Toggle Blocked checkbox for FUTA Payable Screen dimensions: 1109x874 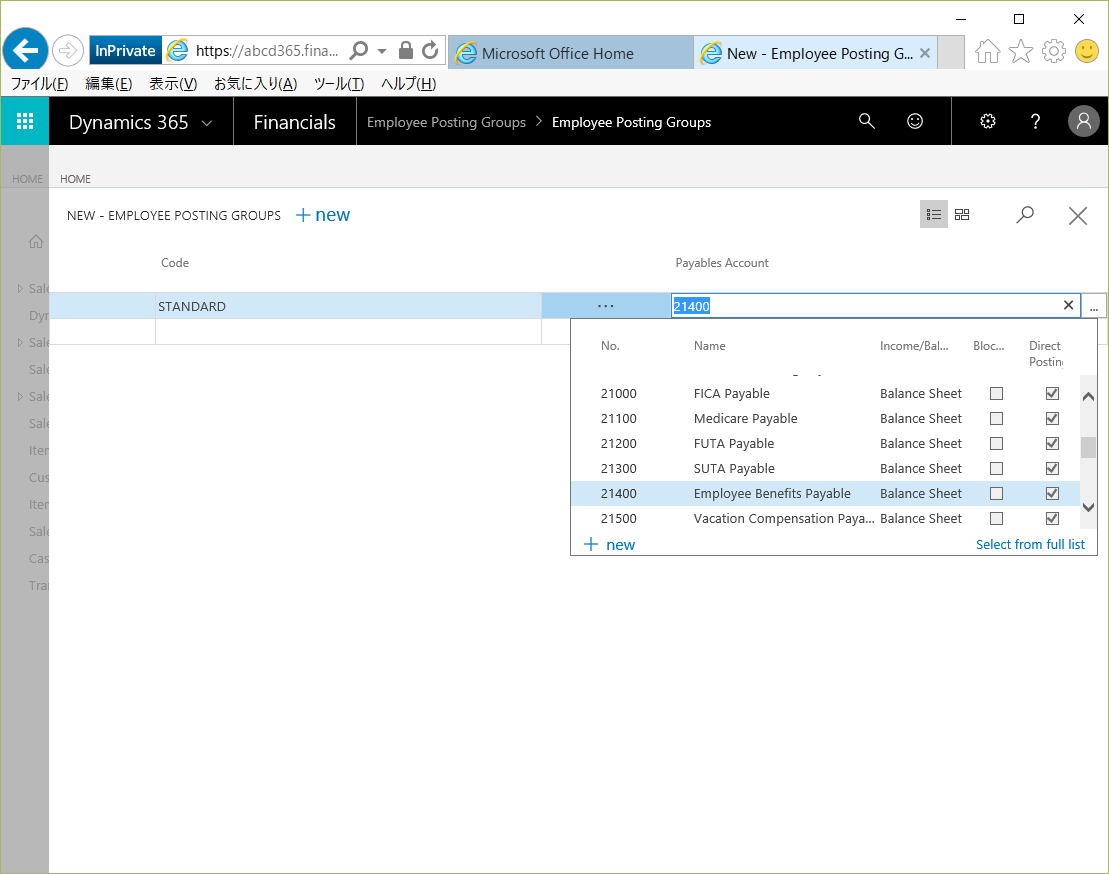[x=997, y=443]
